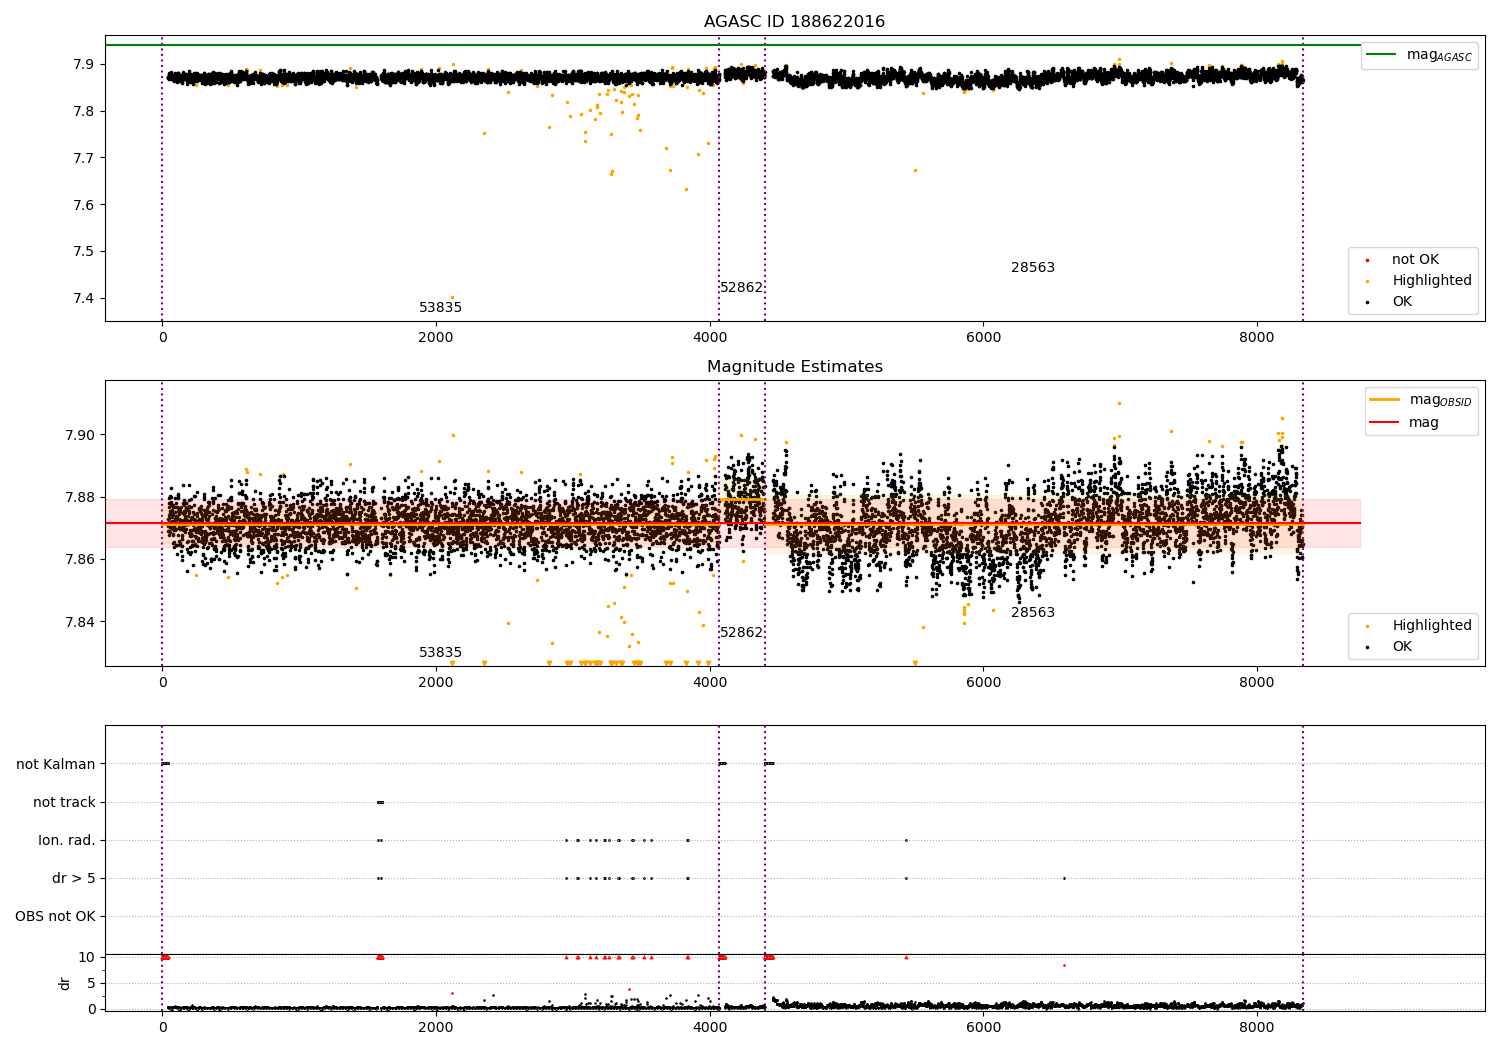This screenshot has width=1500, height=1050.
Task: Click the "52862" annotation in the top plot
Action: pos(741,288)
